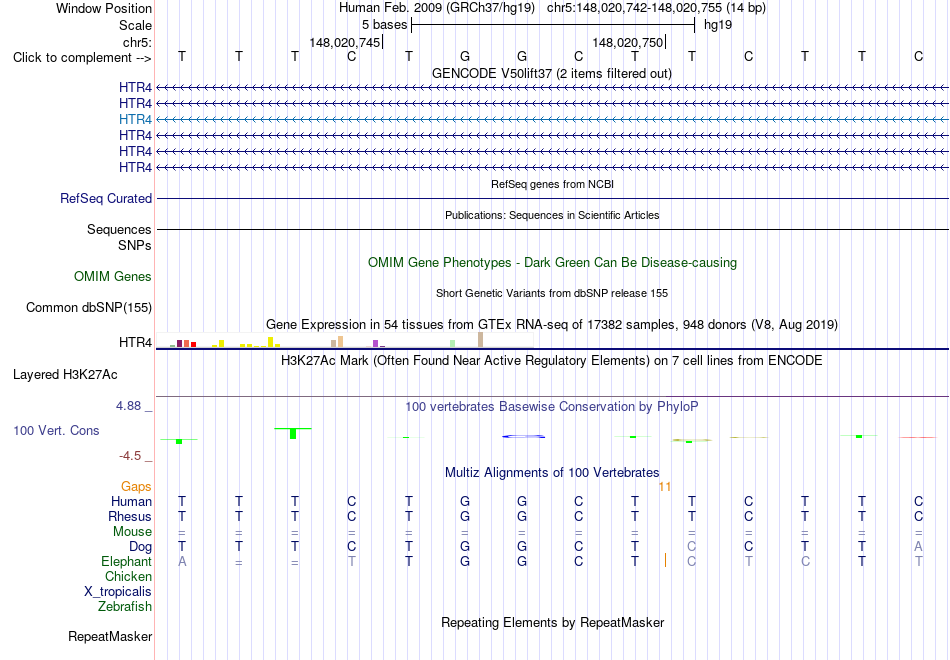Click the 4.88 upper PhyloP scale value

pos(128,406)
